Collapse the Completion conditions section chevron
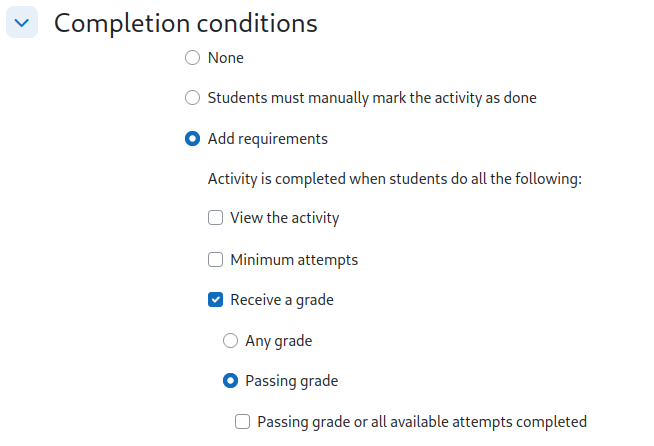 coord(22,22)
